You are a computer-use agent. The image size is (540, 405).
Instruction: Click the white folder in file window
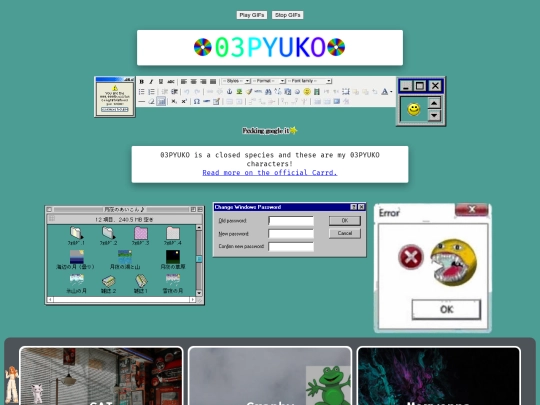[173, 233]
